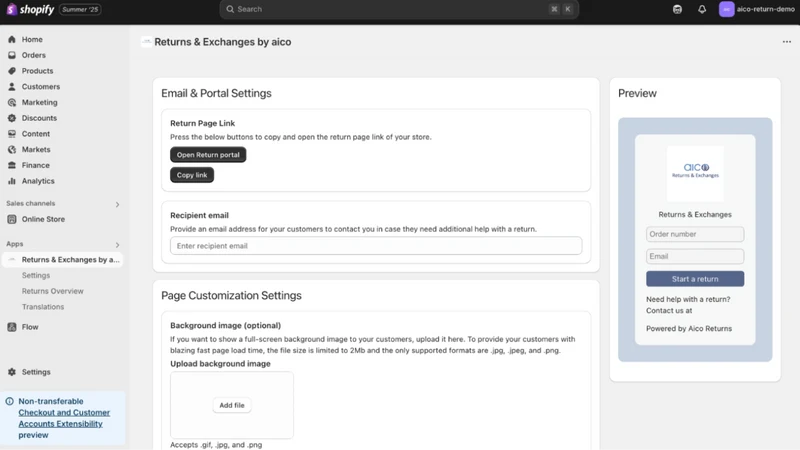Click the 'Powered by Aico Returns' text
800x450 pixels.
[689, 329]
